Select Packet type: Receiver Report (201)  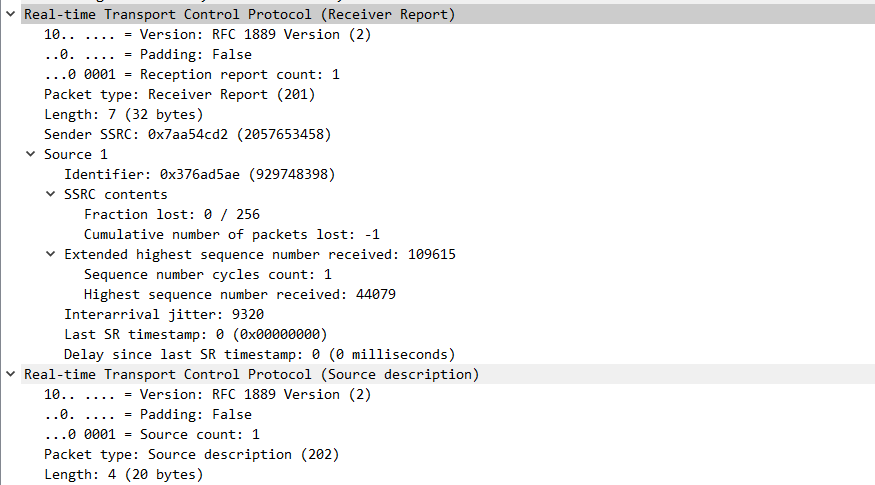pos(180,94)
